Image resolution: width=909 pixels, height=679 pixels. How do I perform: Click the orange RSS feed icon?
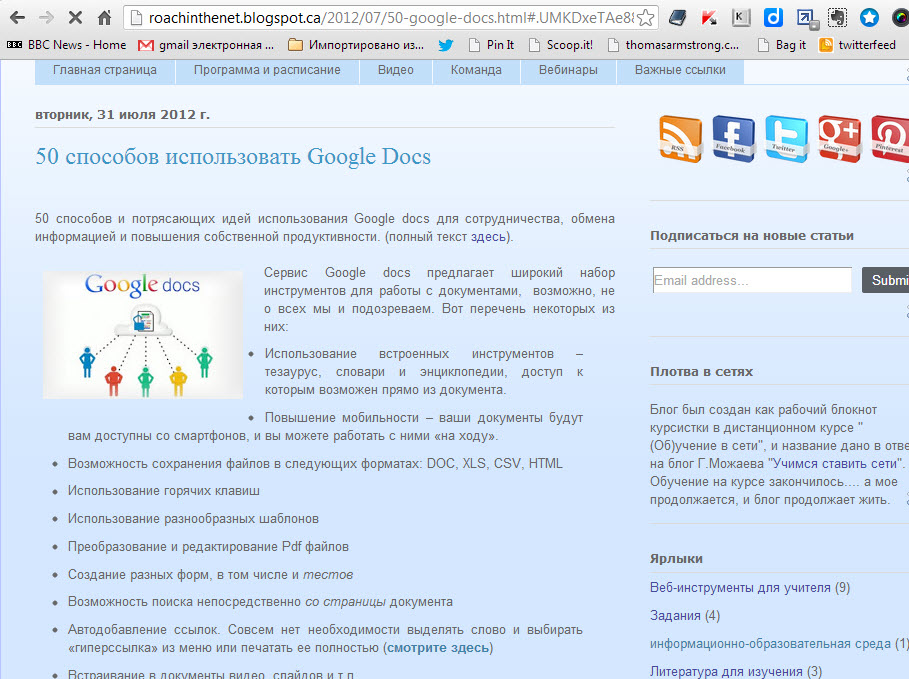pos(680,139)
